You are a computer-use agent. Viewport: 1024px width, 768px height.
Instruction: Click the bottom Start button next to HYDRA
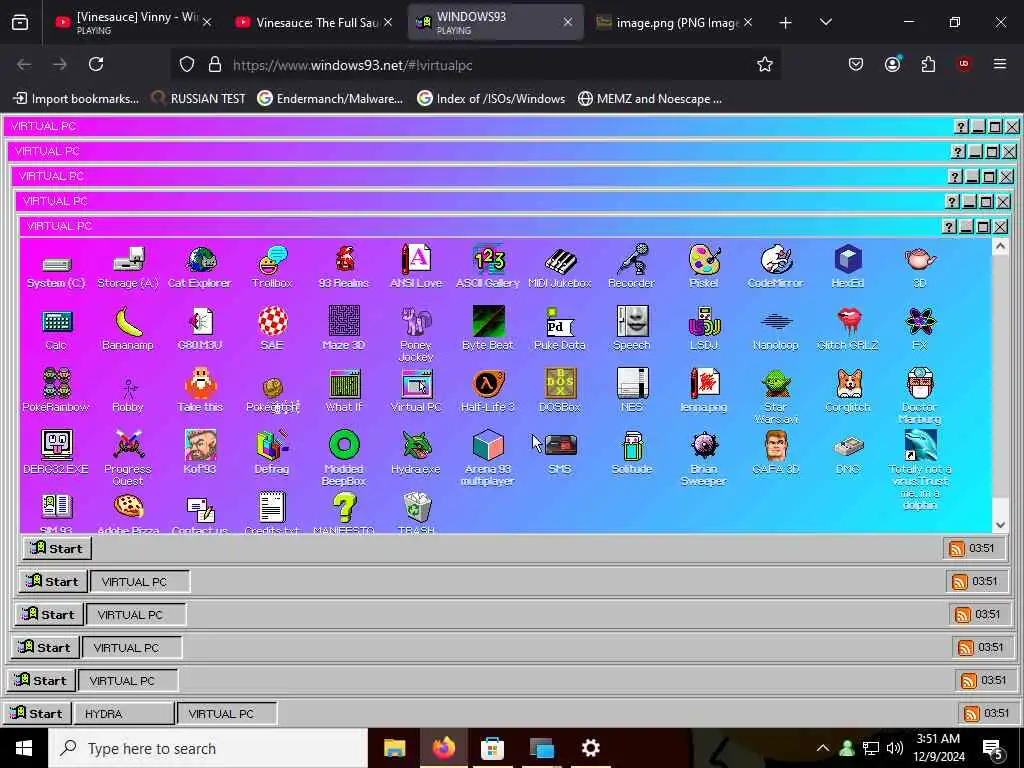36,713
